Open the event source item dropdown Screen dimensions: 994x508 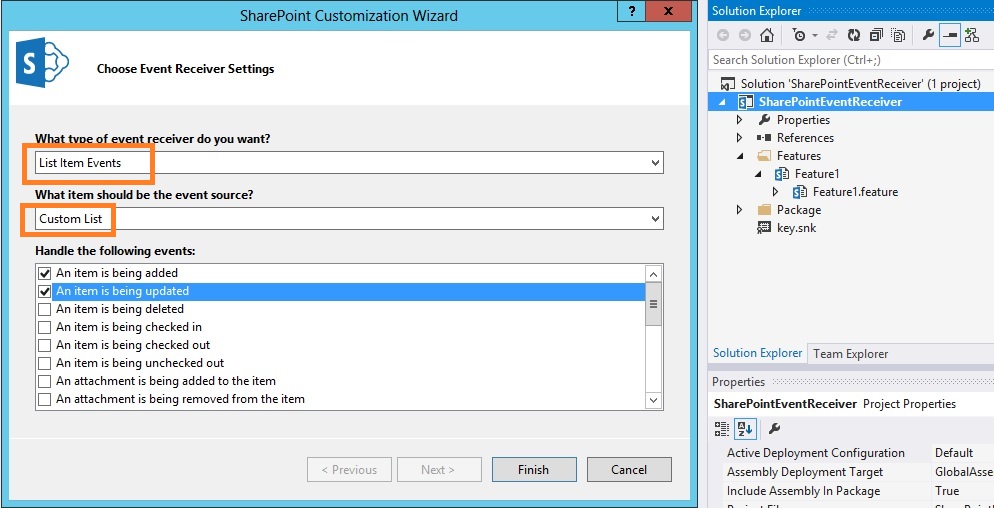tap(655, 219)
